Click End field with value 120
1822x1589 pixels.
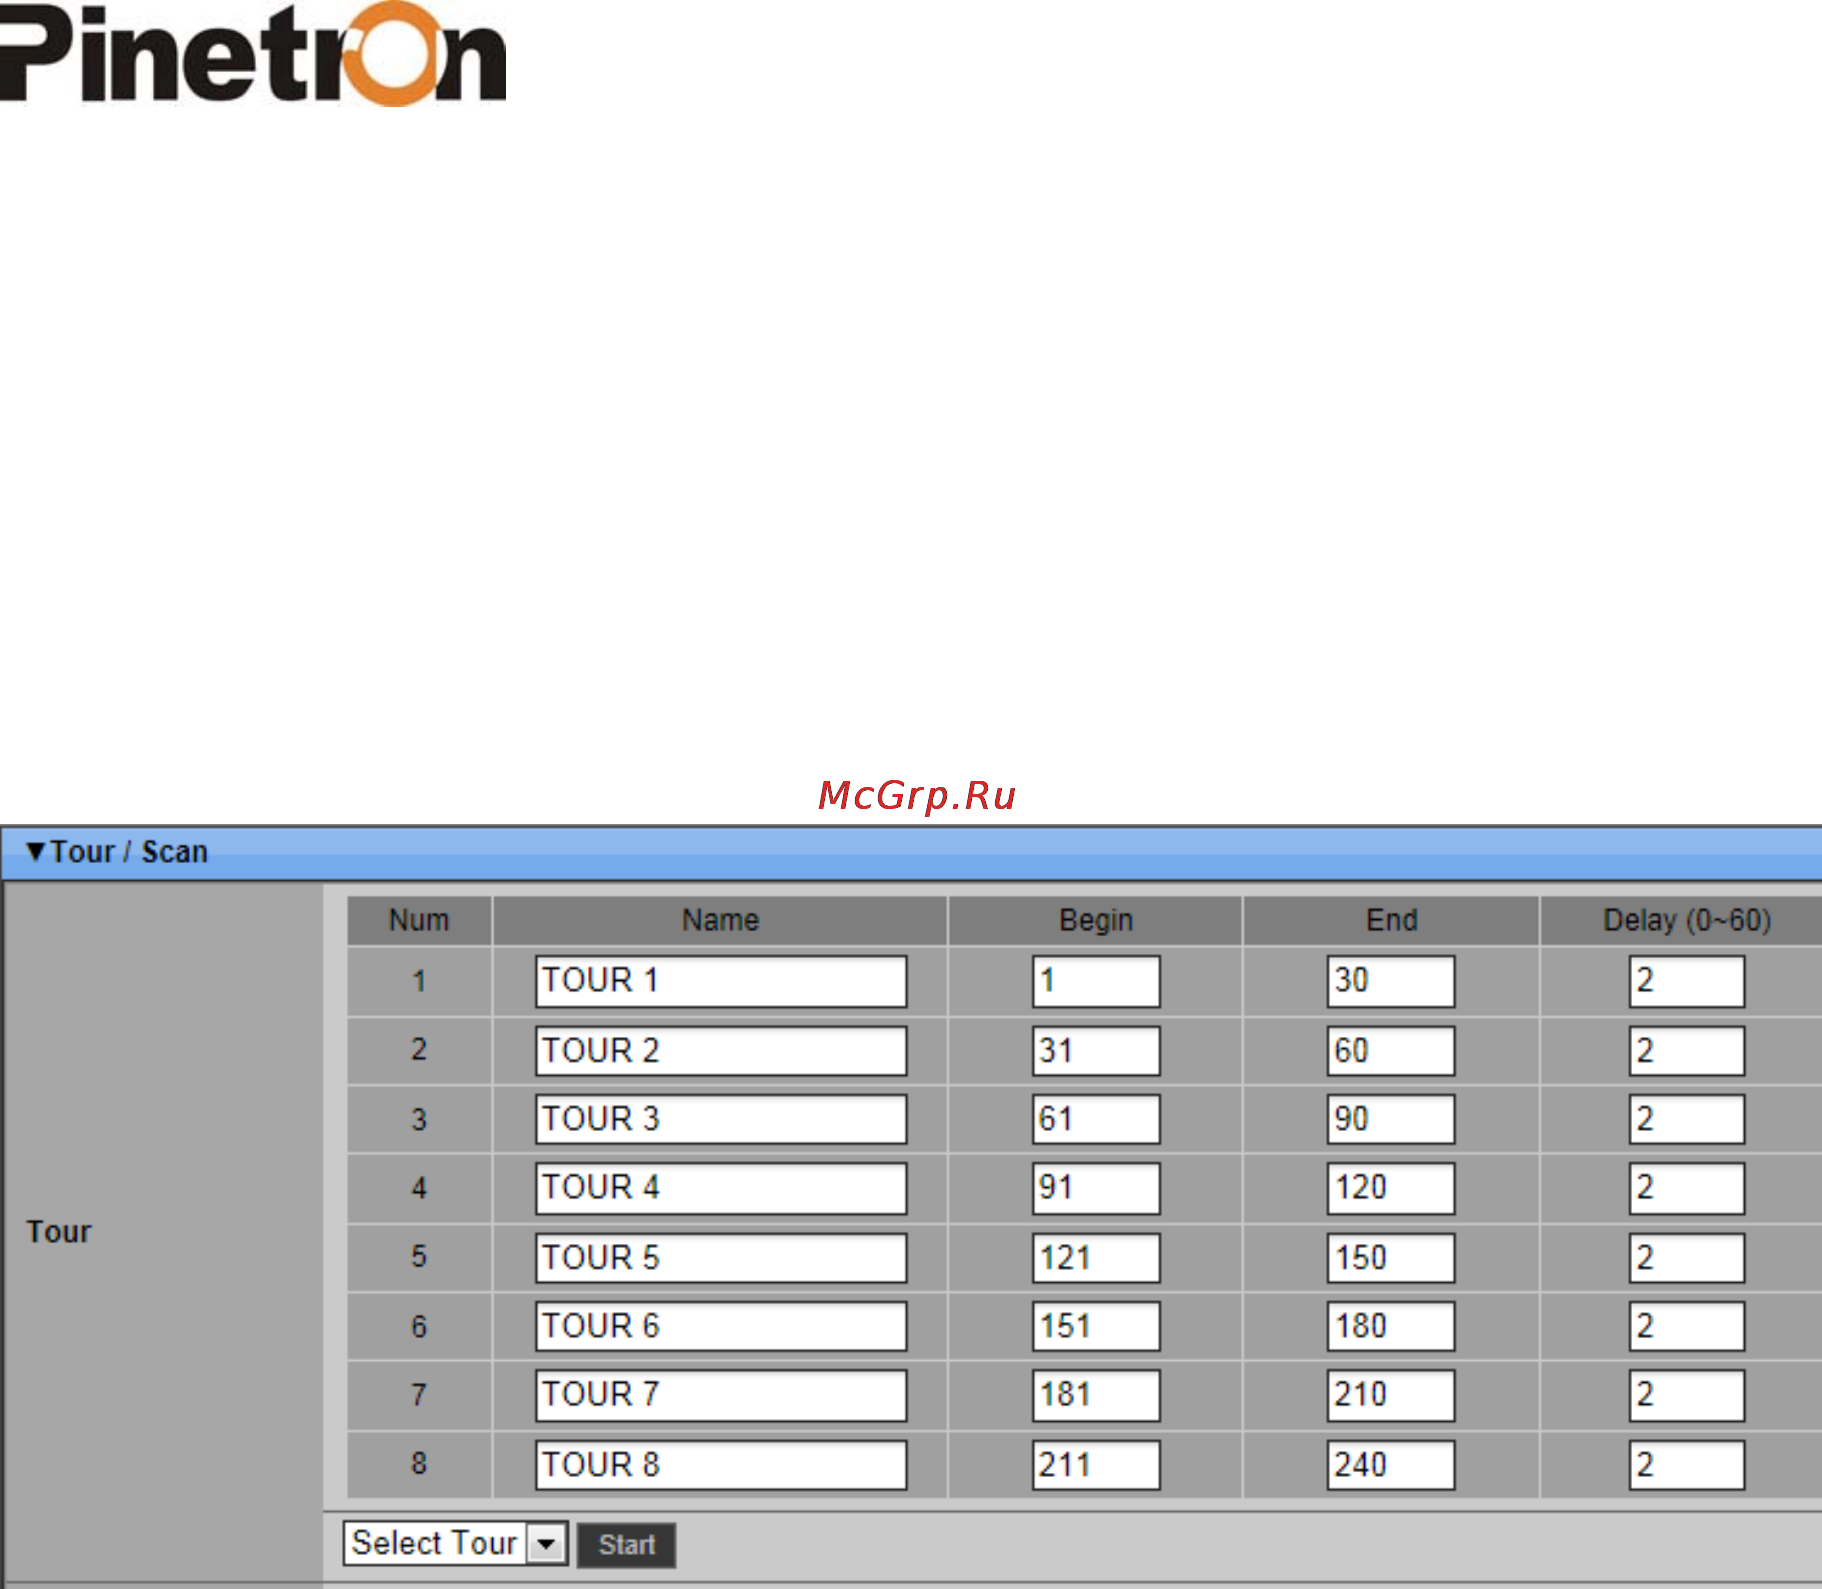click(x=1391, y=1188)
